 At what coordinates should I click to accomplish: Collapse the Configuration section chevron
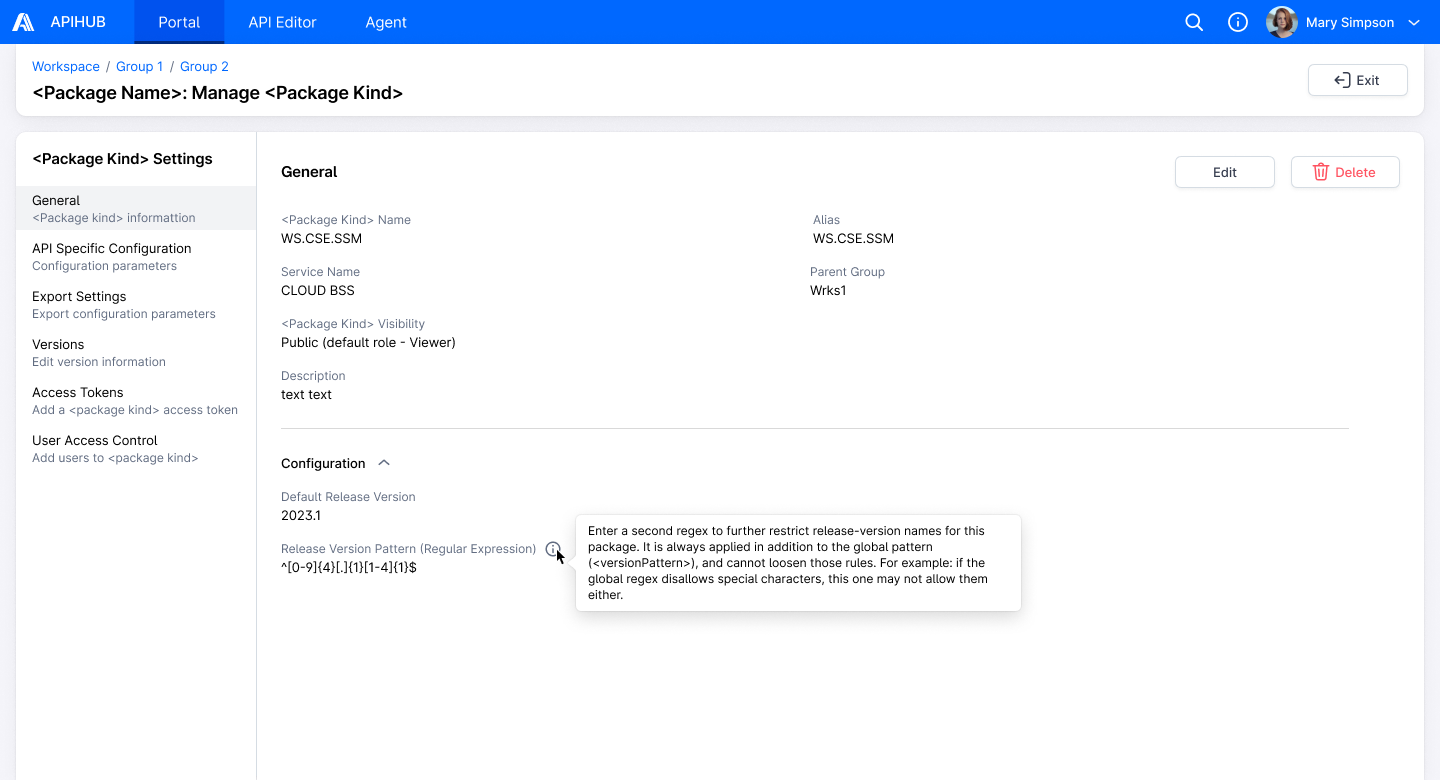(384, 463)
